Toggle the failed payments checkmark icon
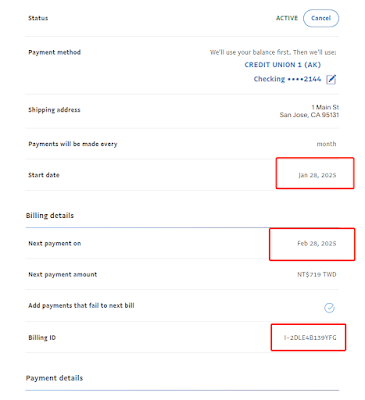 pyautogui.click(x=329, y=308)
